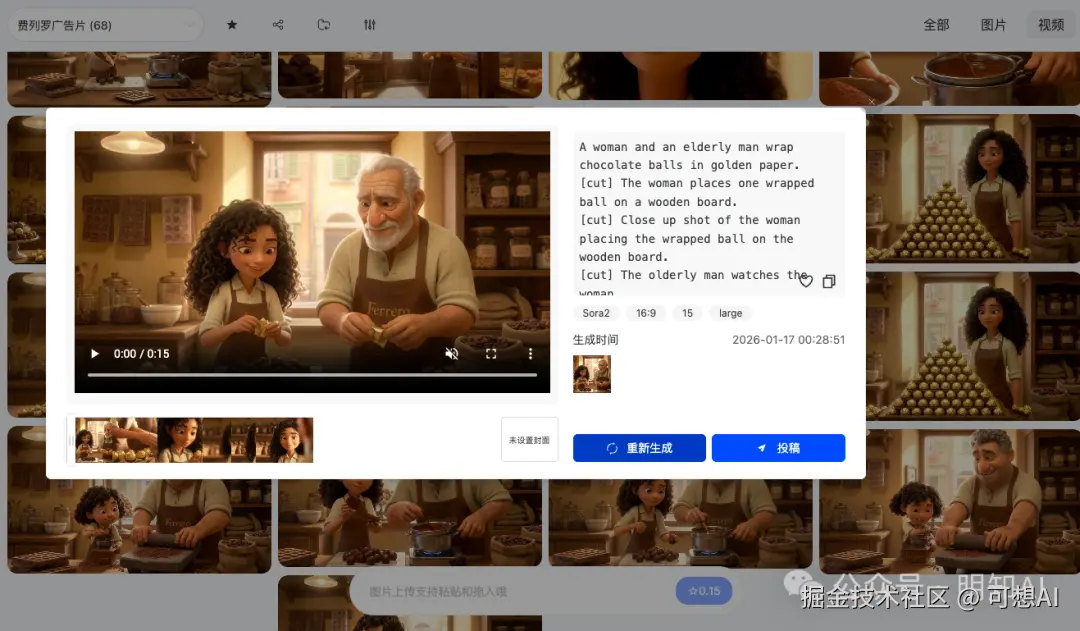Image resolution: width=1080 pixels, height=631 pixels.
Task: Click the 投稿 submit button
Action: tap(778, 448)
